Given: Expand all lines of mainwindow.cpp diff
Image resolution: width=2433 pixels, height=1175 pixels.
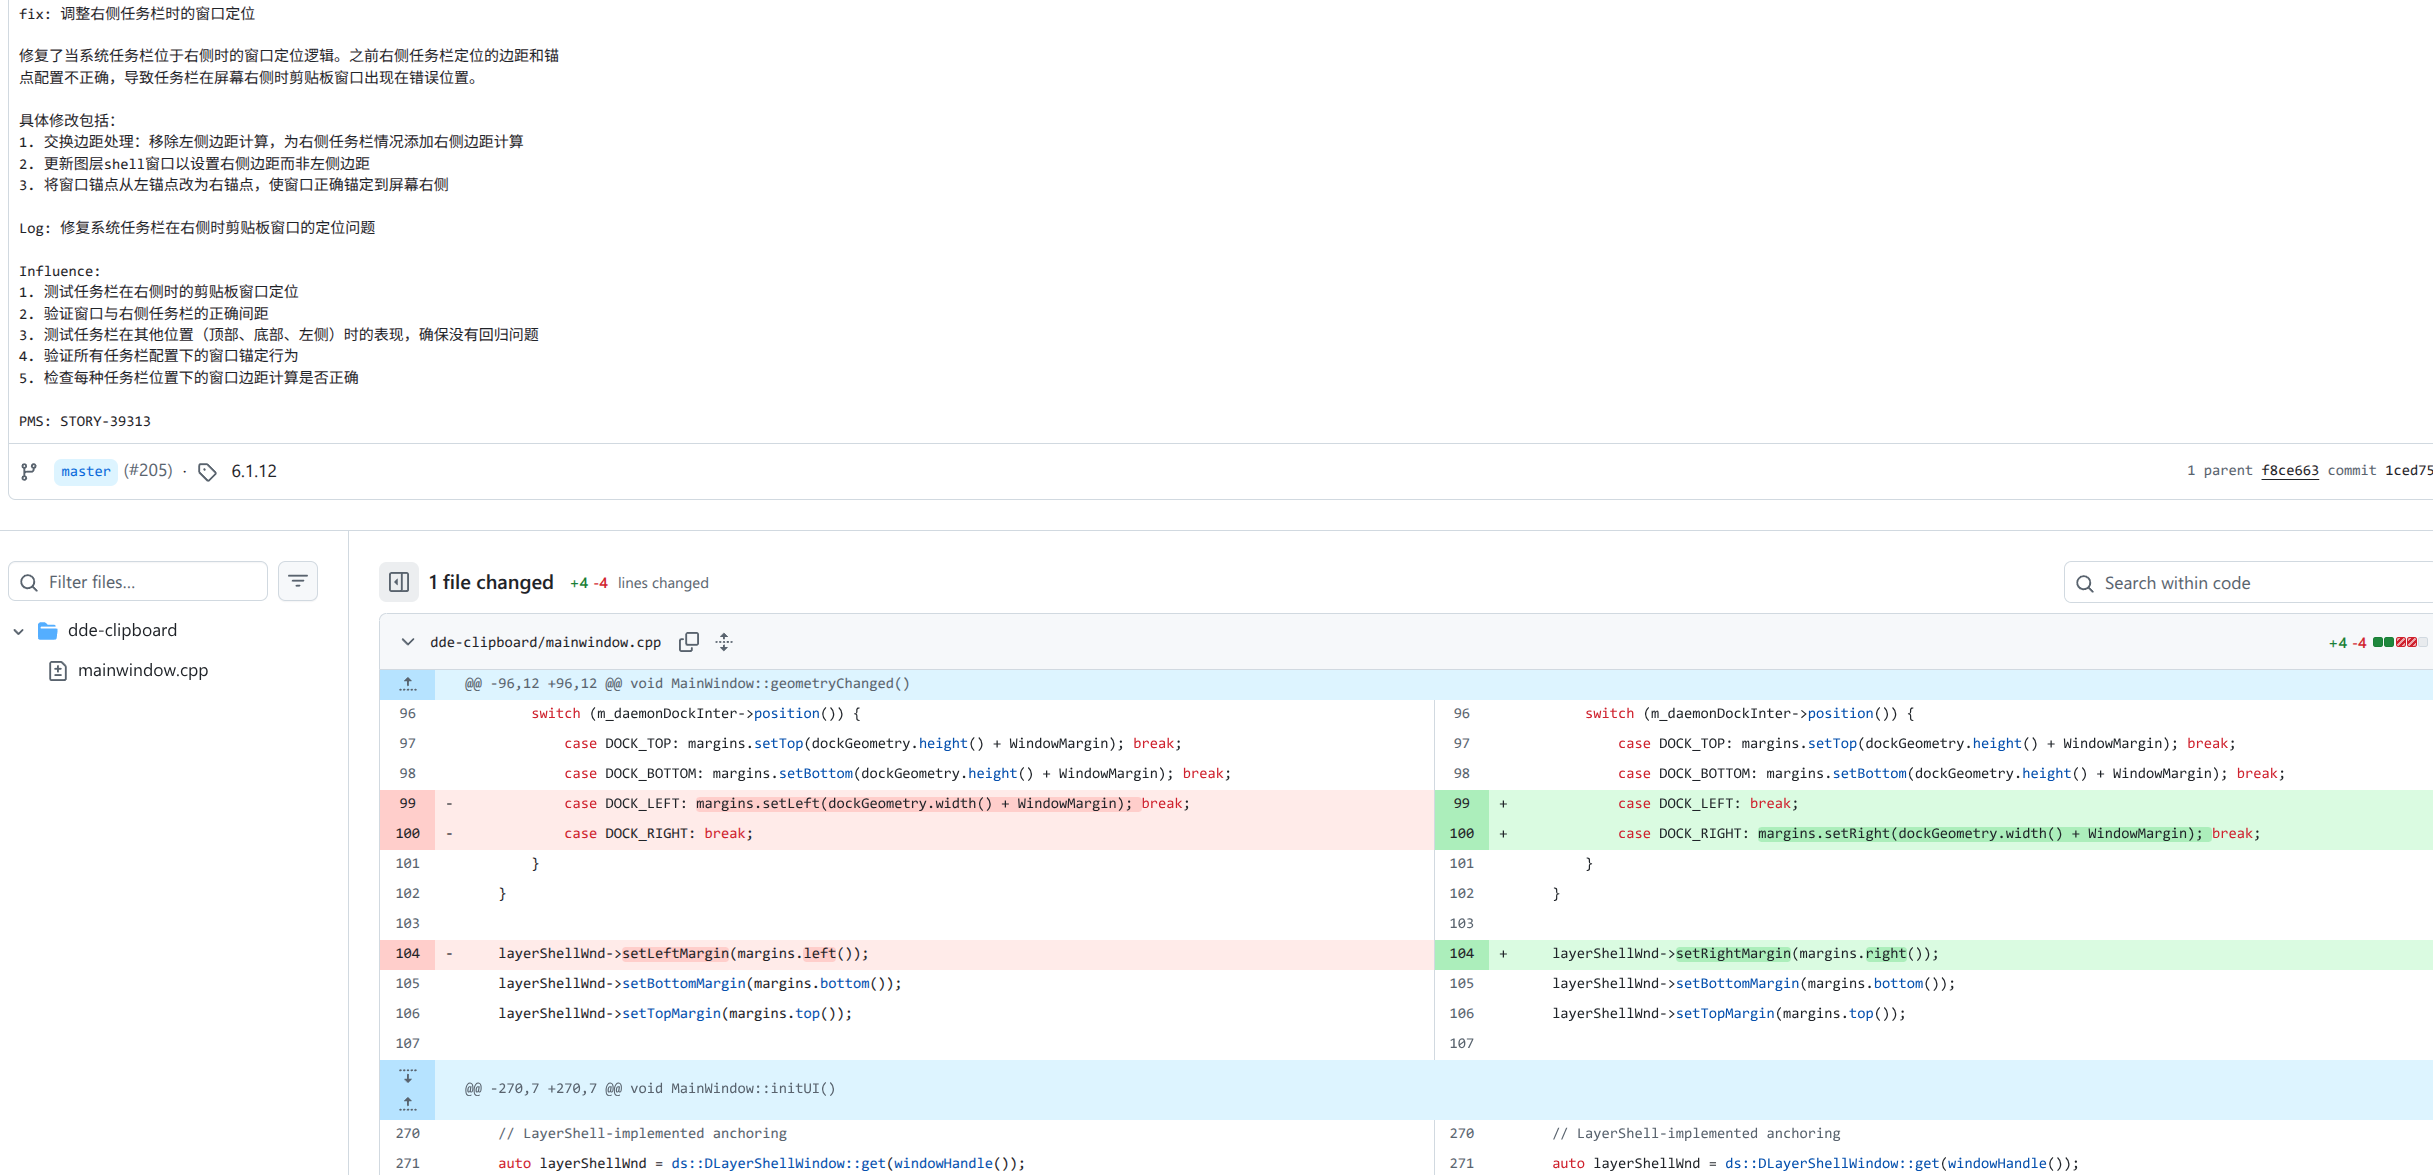Looking at the screenshot, I should click(724, 642).
